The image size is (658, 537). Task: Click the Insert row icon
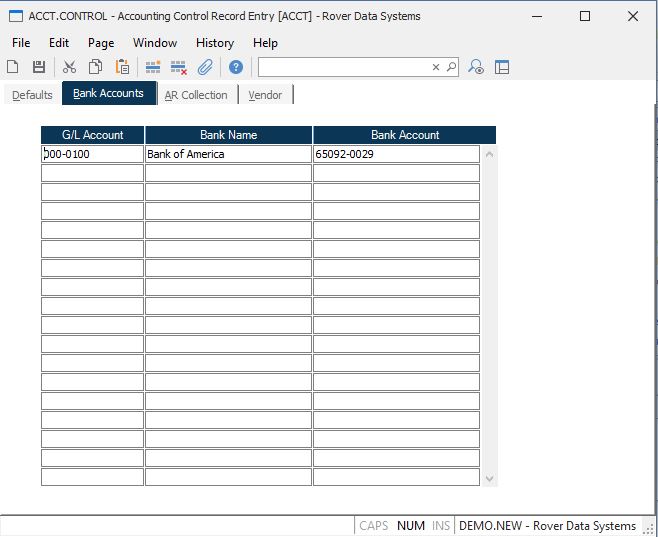tap(153, 67)
